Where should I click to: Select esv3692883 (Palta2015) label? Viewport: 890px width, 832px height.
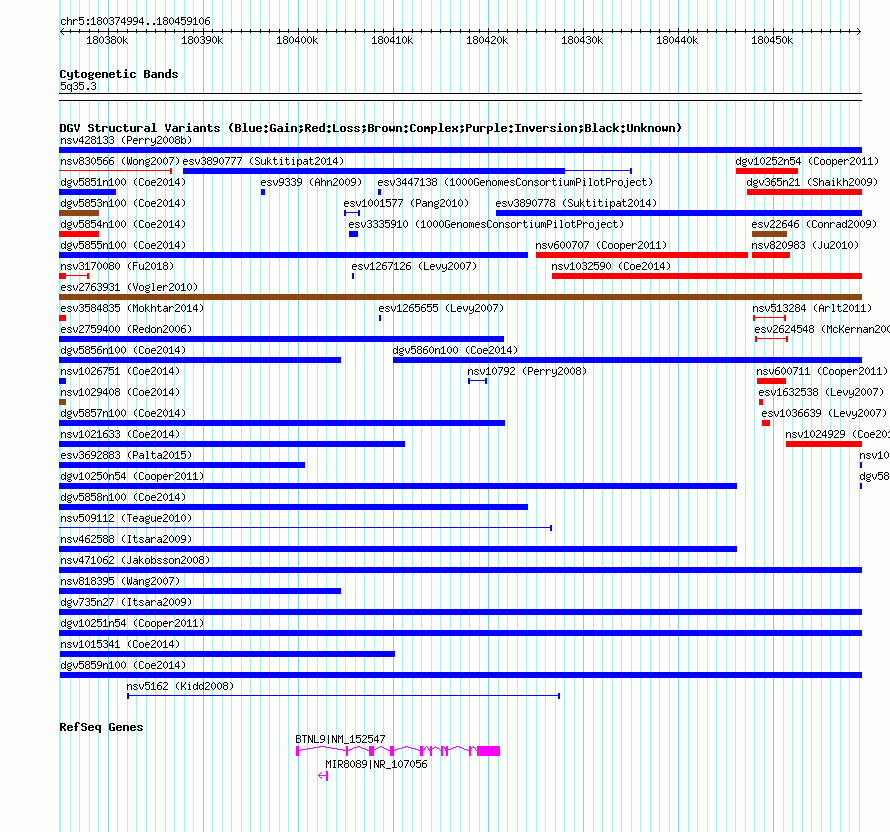coord(126,455)
